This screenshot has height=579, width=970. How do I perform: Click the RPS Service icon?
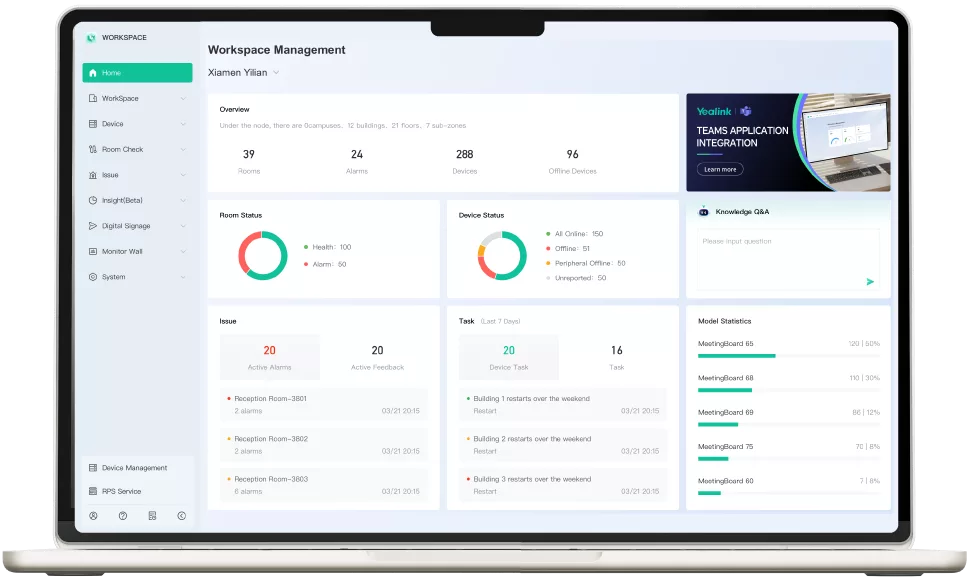[93, 491]
